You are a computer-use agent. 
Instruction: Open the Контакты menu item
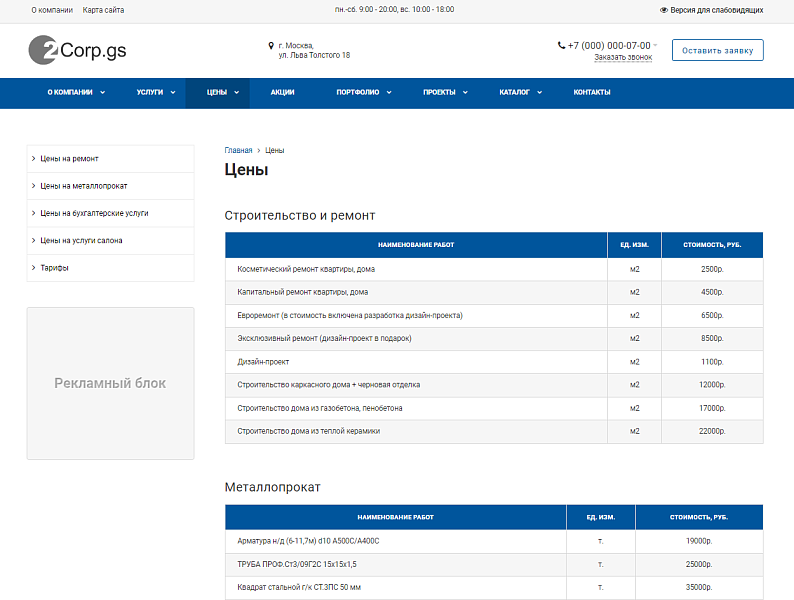point(591,93)
